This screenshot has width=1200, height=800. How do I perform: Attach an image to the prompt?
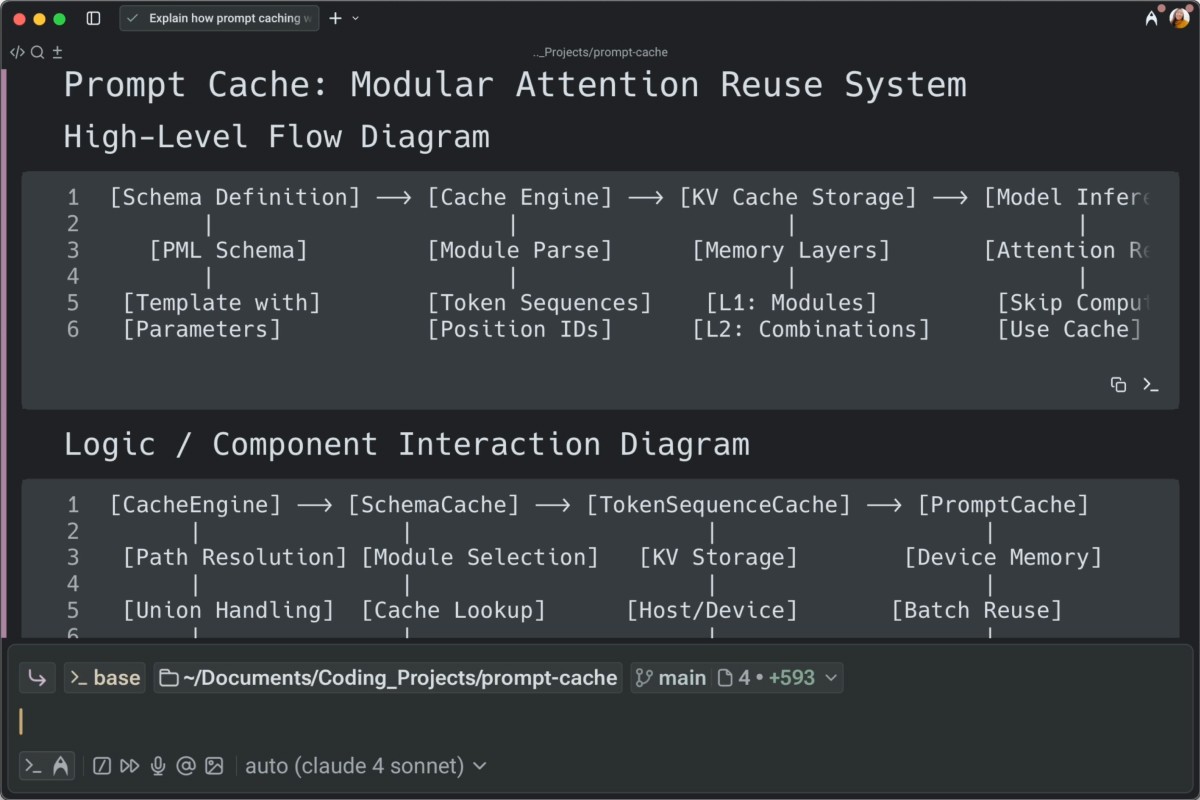214,766
